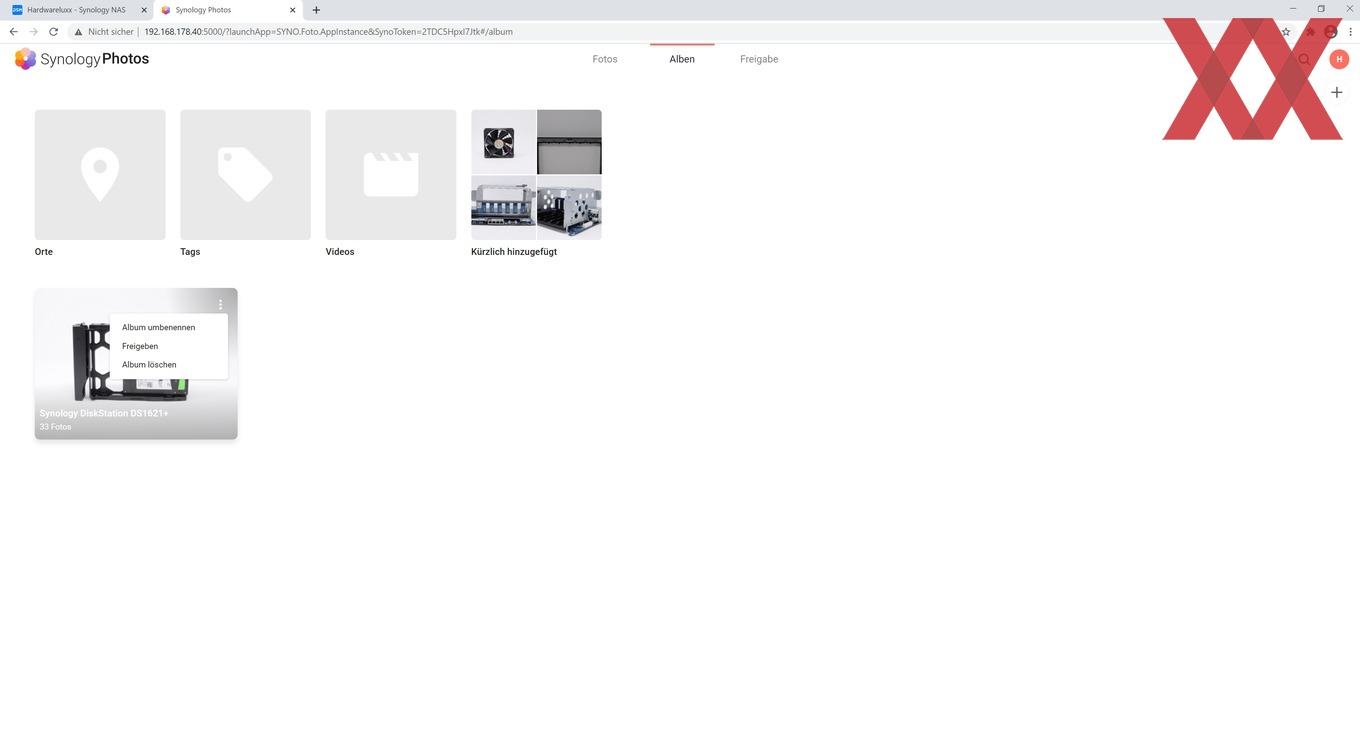Viewport: 1360px width, 742px height.
Task: Click the Orte label text
Action: (x=44, y=252)
